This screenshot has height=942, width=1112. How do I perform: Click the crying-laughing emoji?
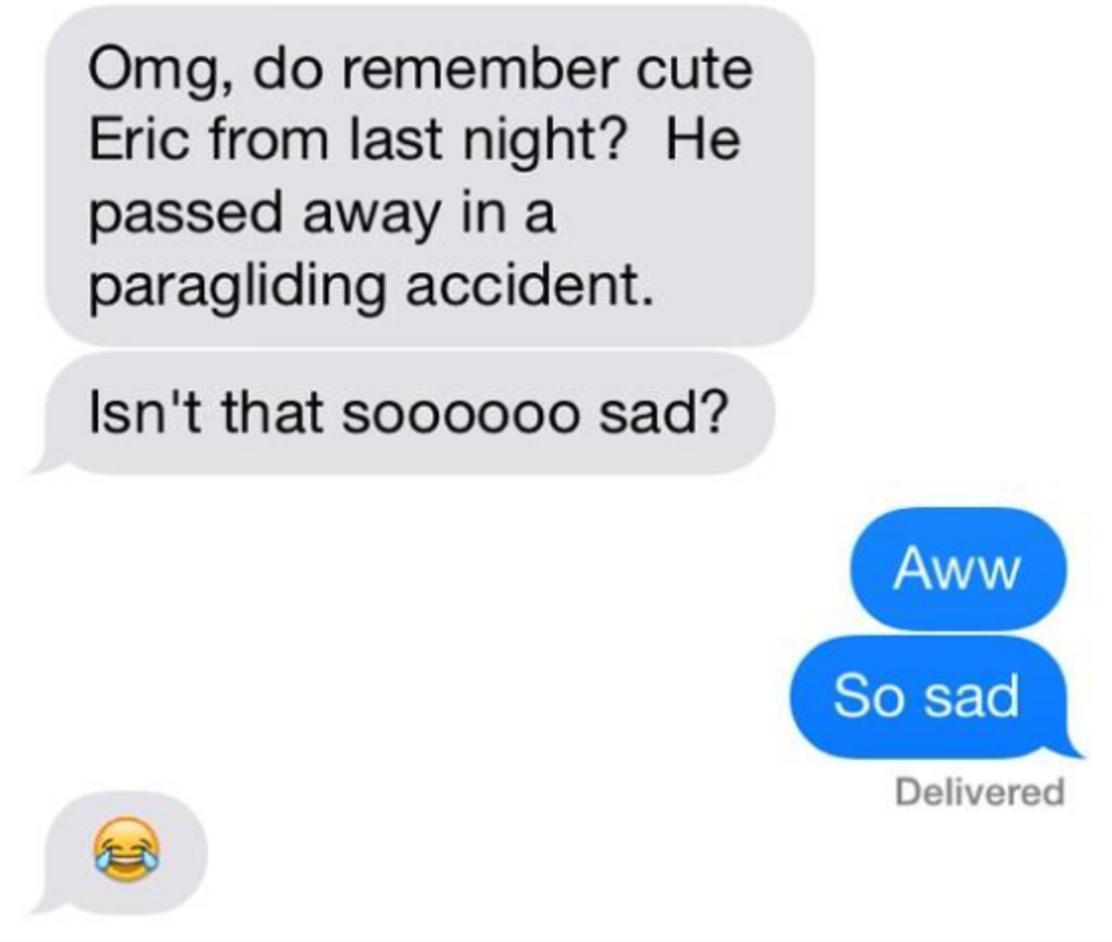coord(126,849)
